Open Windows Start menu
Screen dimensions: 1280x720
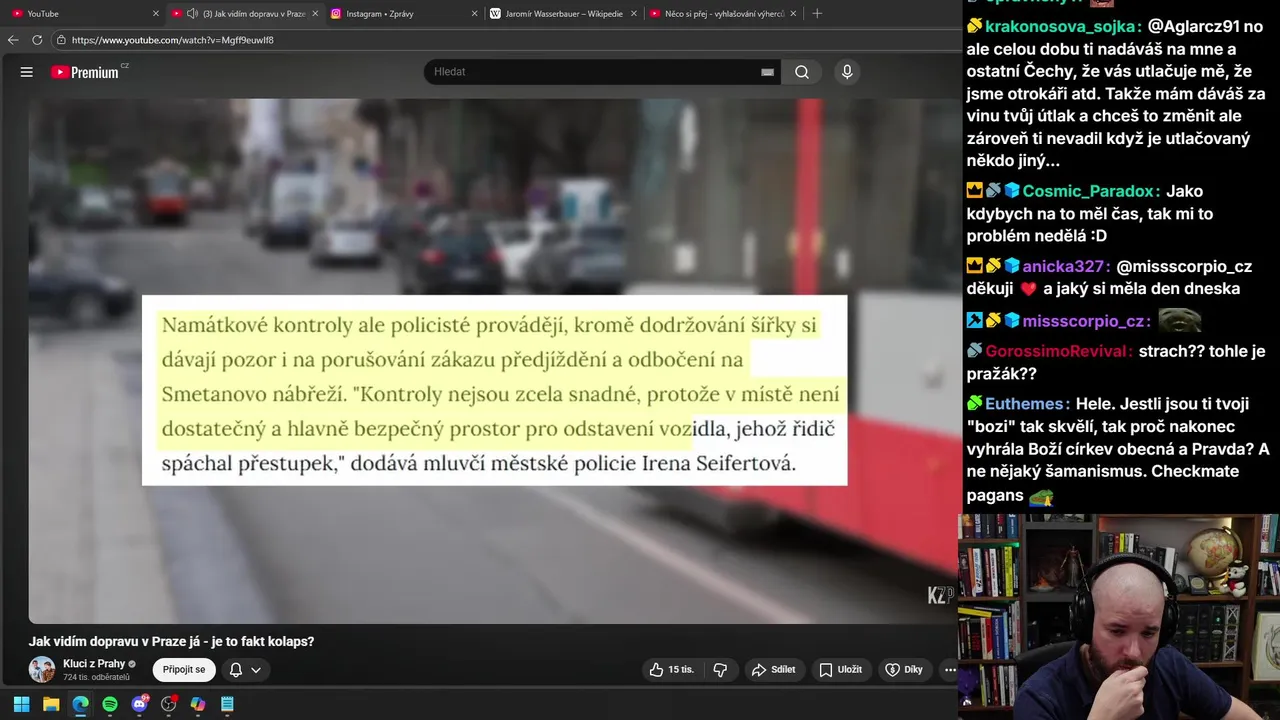21,704
